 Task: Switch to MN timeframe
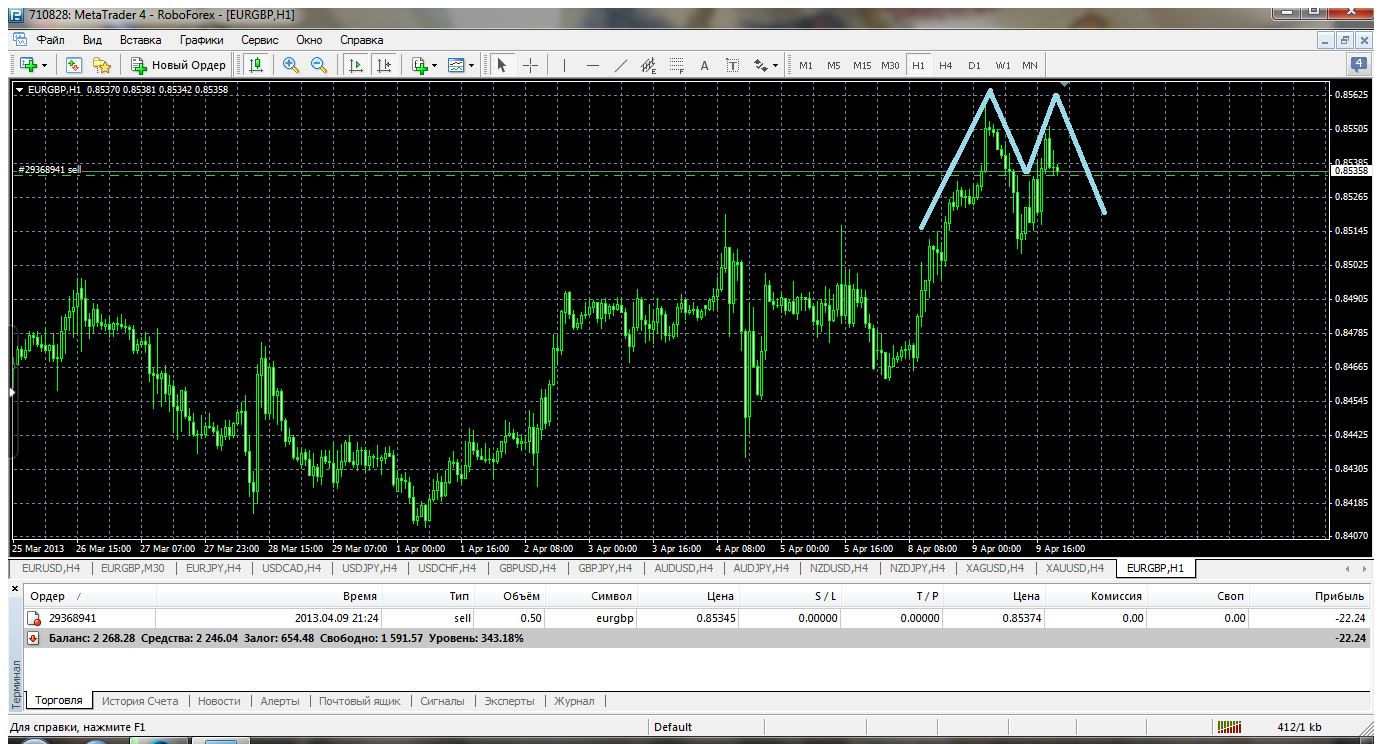1030,65
